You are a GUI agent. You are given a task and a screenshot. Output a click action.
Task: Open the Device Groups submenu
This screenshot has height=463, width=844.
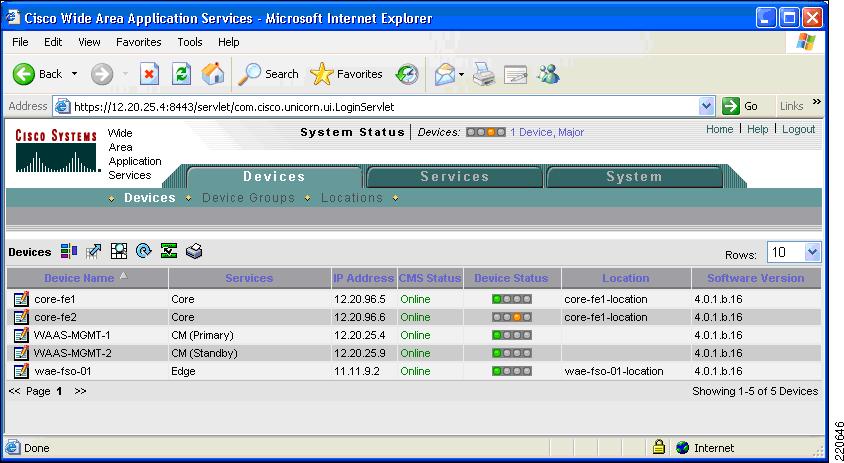coord(249,198)
